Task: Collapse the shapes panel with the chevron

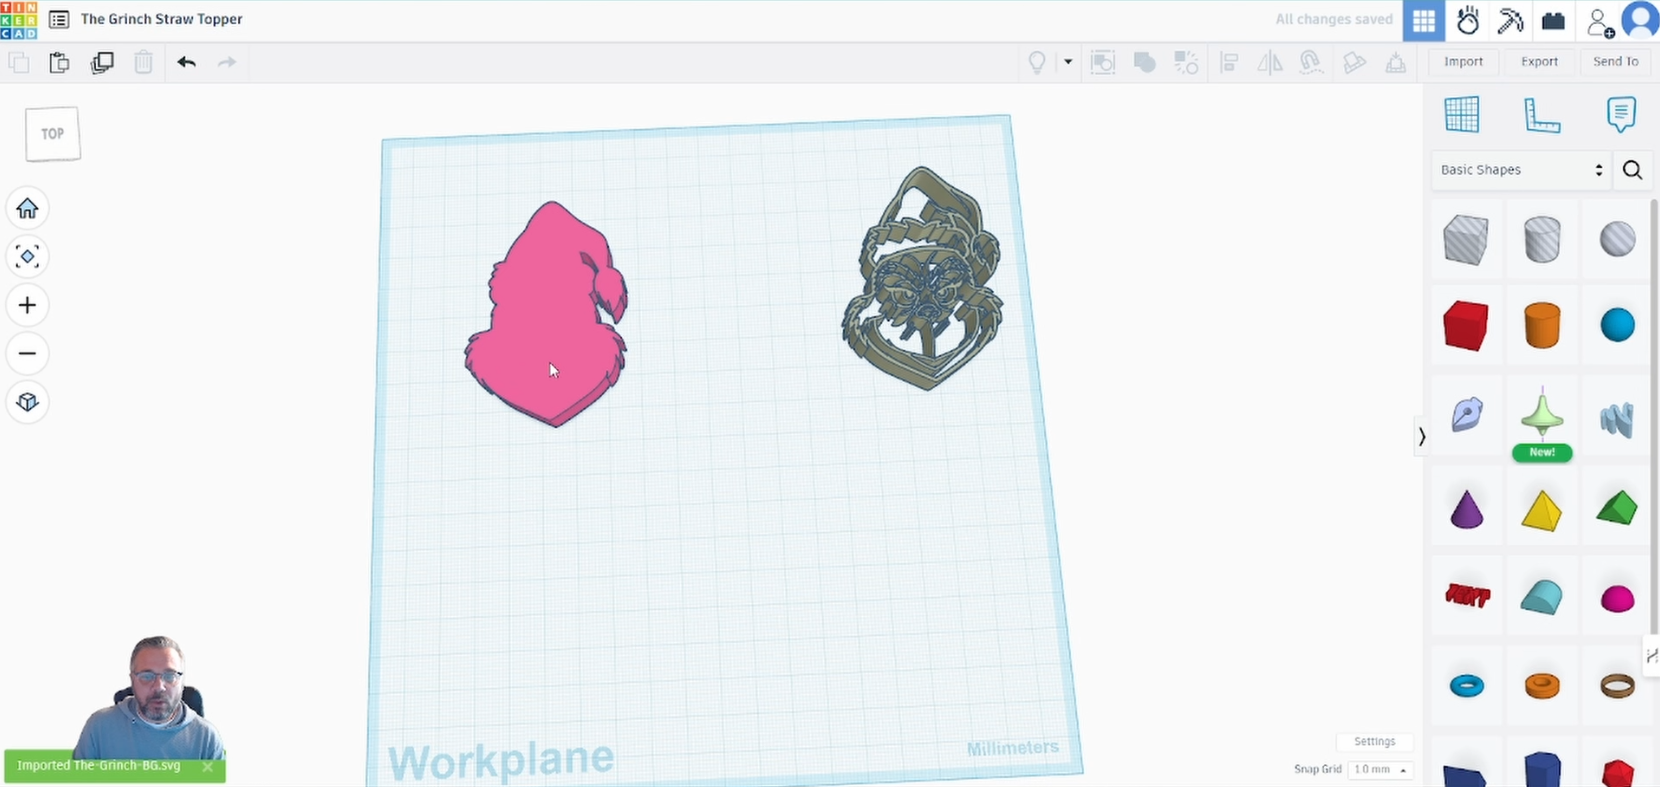Action: [1421, 436]
